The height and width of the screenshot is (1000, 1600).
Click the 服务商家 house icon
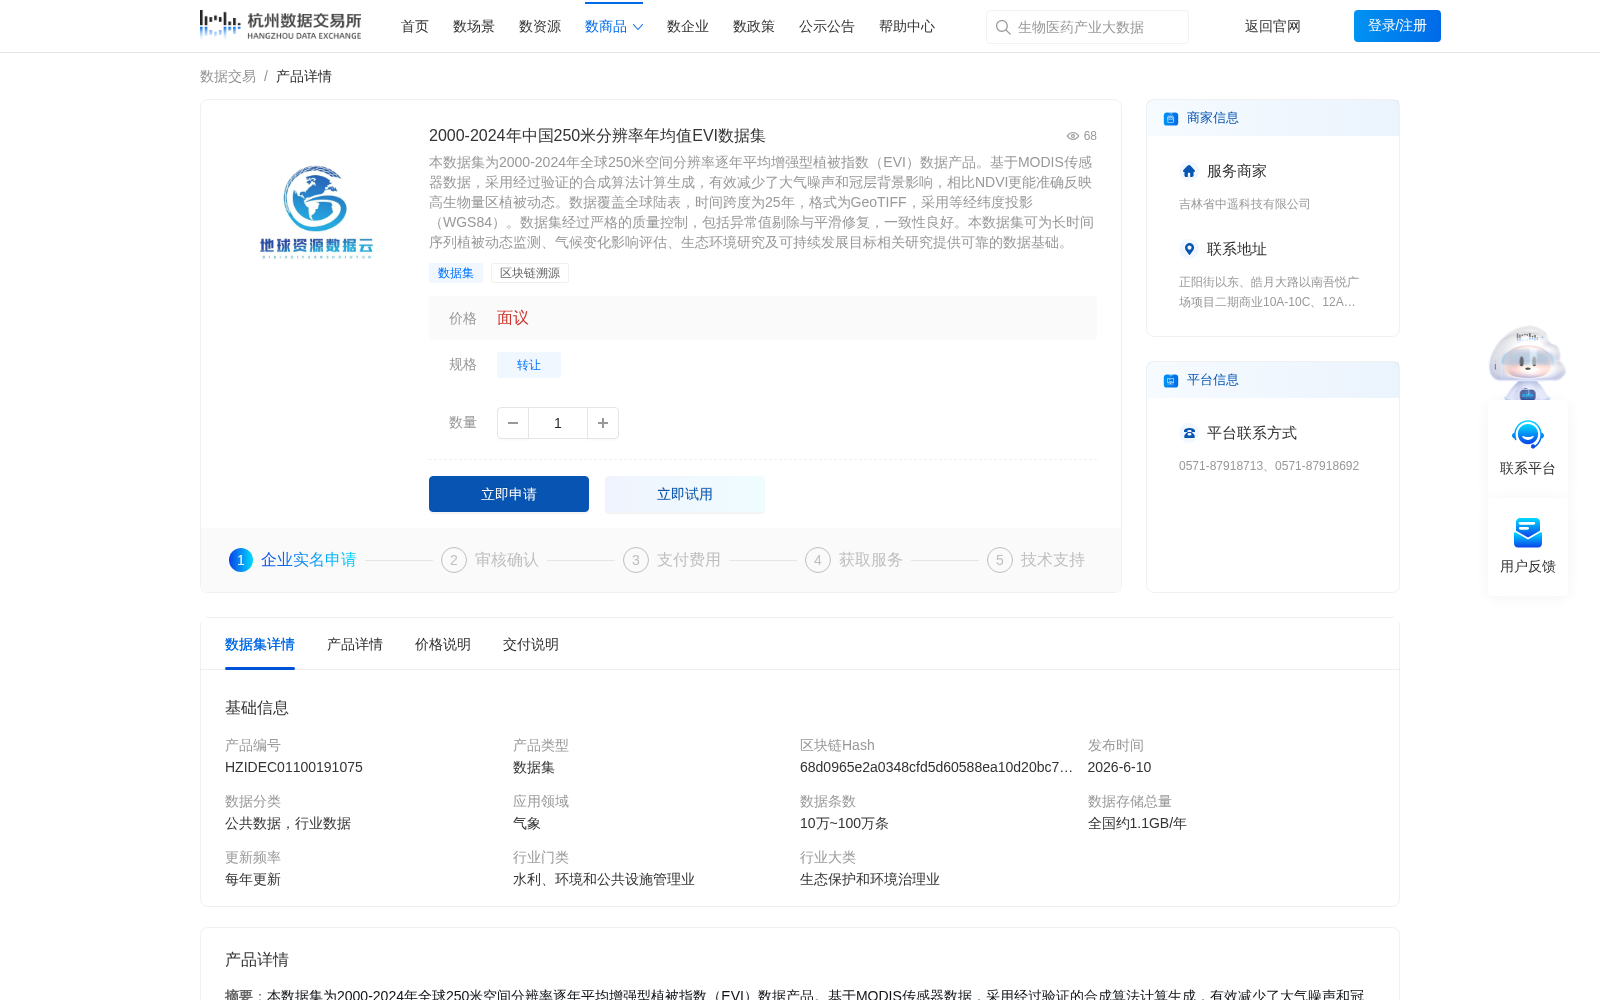point(1189,171)
